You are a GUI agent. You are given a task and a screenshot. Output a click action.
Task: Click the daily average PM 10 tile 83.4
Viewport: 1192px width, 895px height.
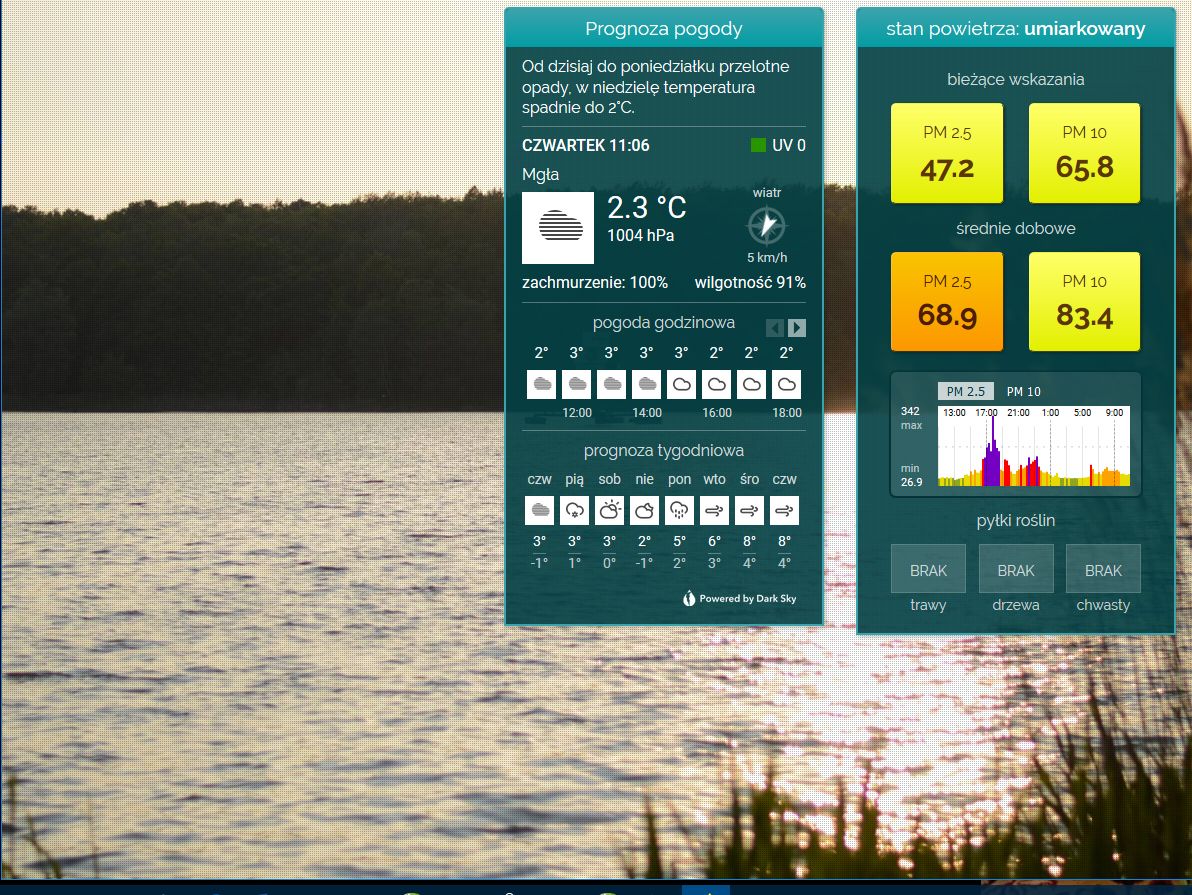pyautogui.click(x=1084, y=302)
